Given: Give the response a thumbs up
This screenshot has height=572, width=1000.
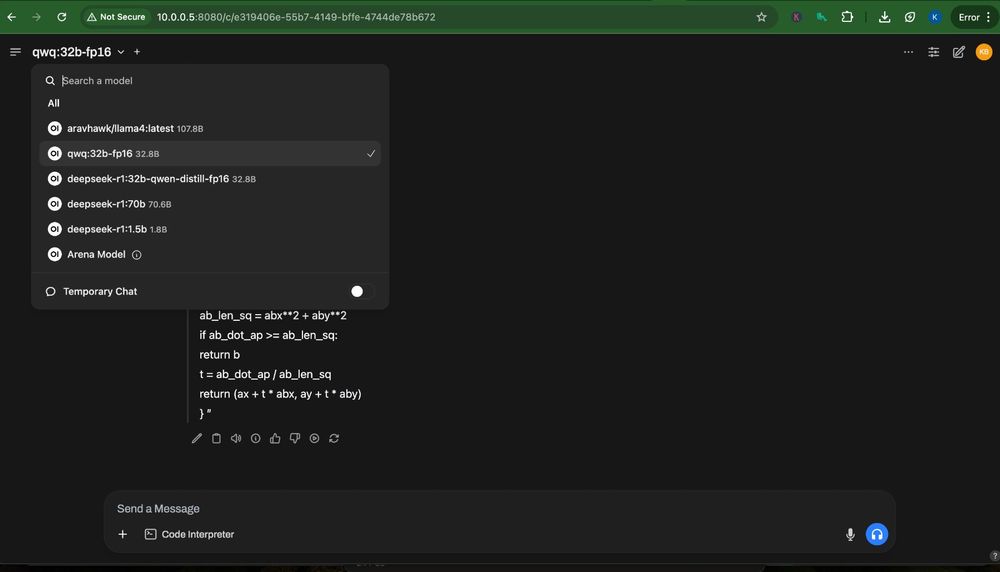Looking at the screenshot, I should (x=275, y=438).
